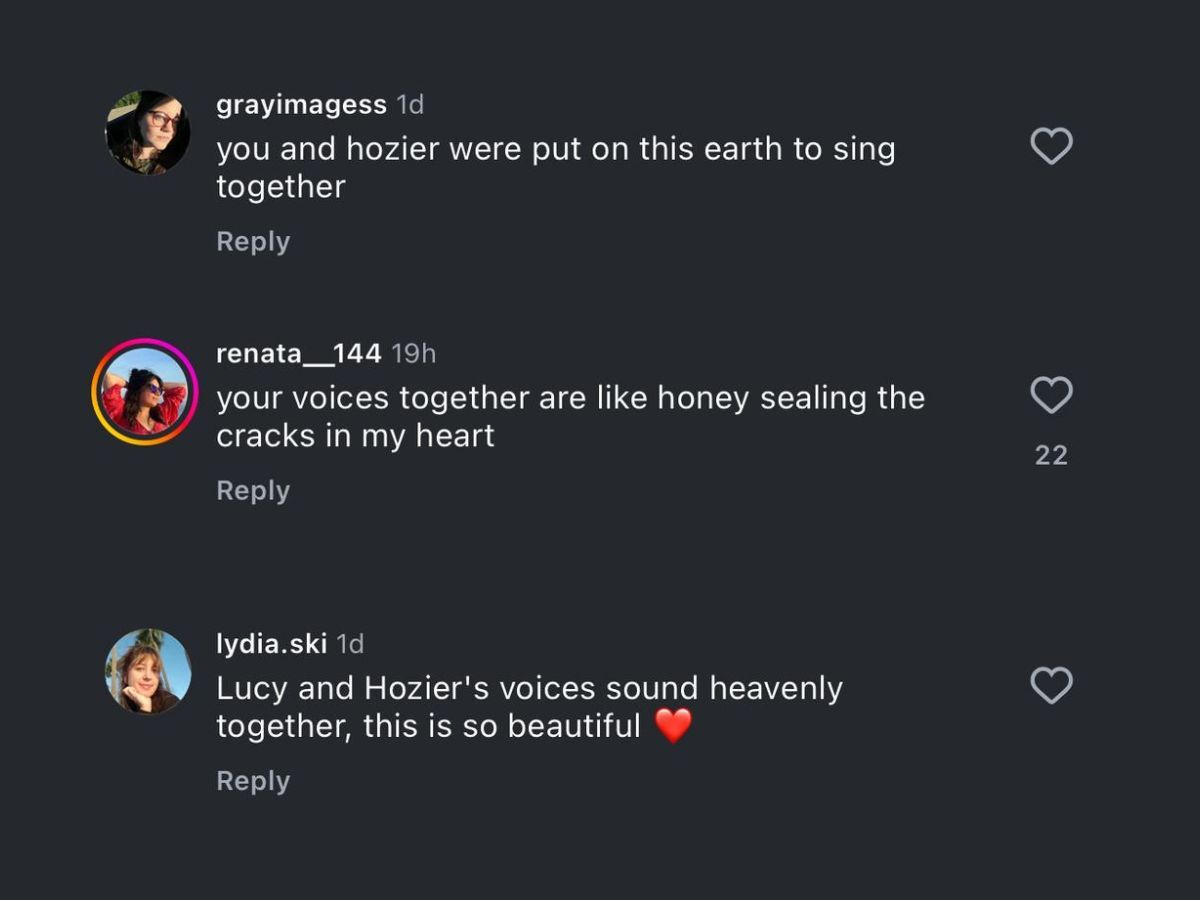
Task: Visit the renata__144 username link
Action: tap(298, 353)
